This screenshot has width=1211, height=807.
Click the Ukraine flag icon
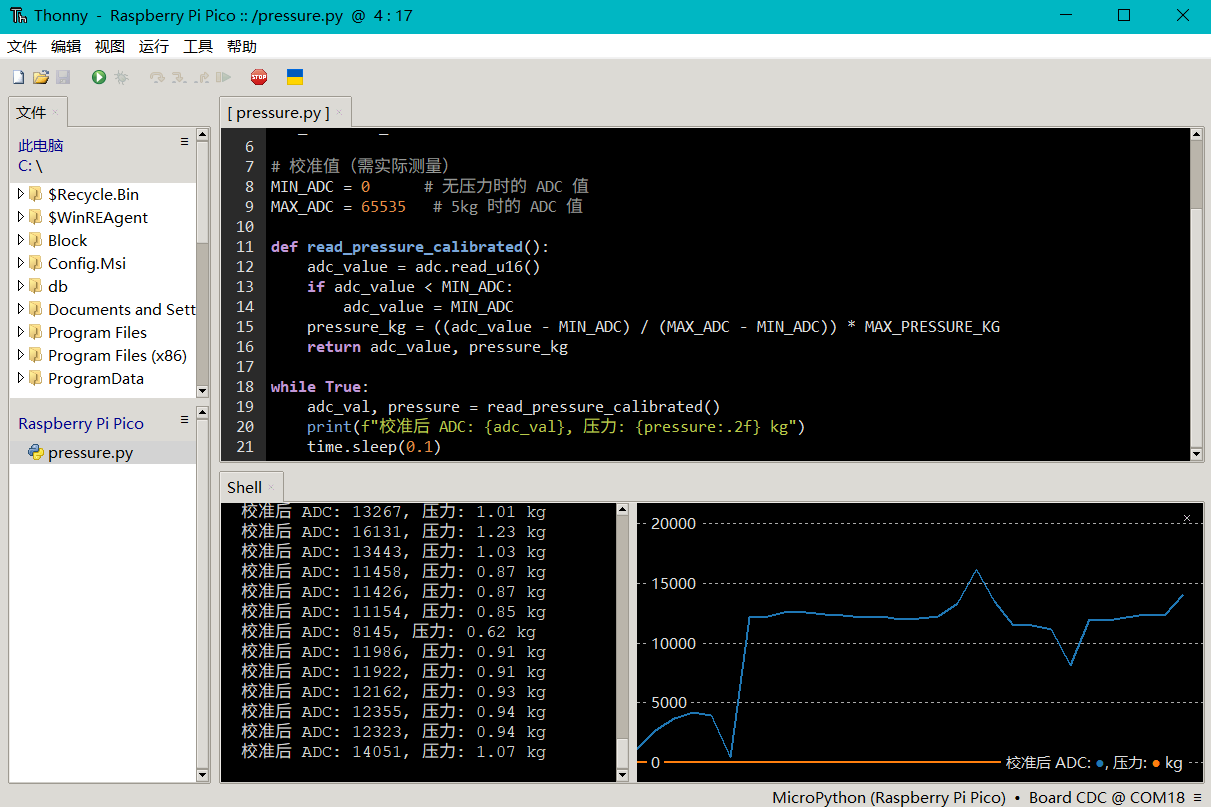point(295,77)
